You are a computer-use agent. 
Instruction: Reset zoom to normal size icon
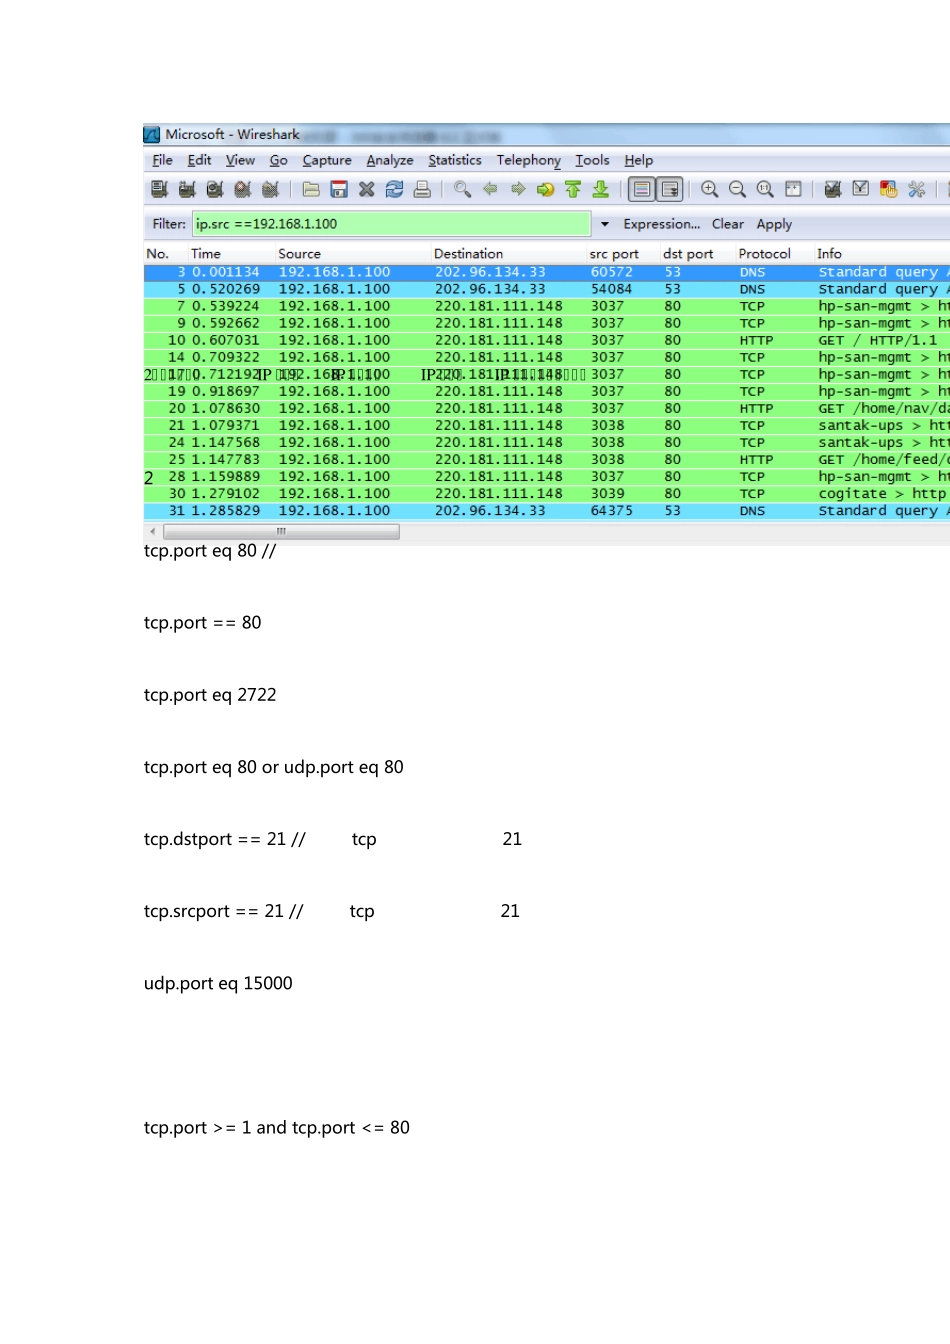pos(766,189)
